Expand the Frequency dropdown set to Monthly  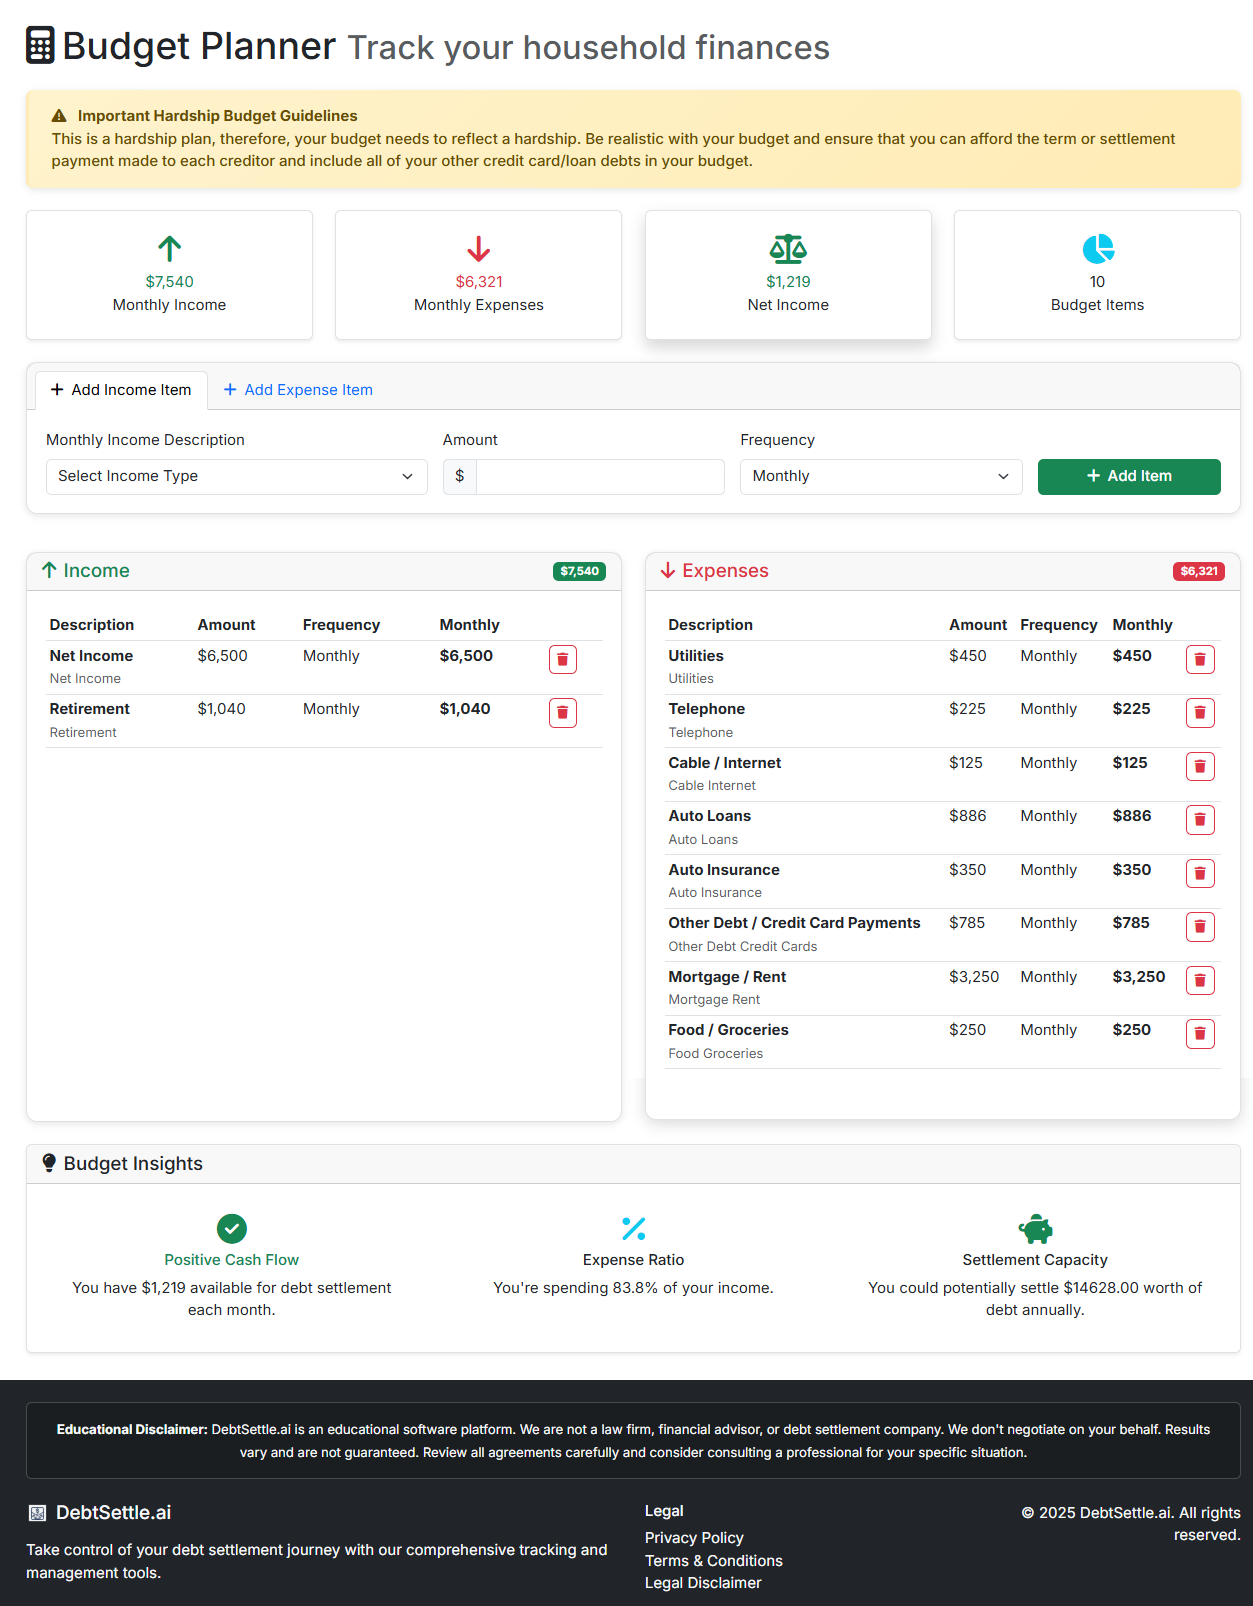point(880,477)
